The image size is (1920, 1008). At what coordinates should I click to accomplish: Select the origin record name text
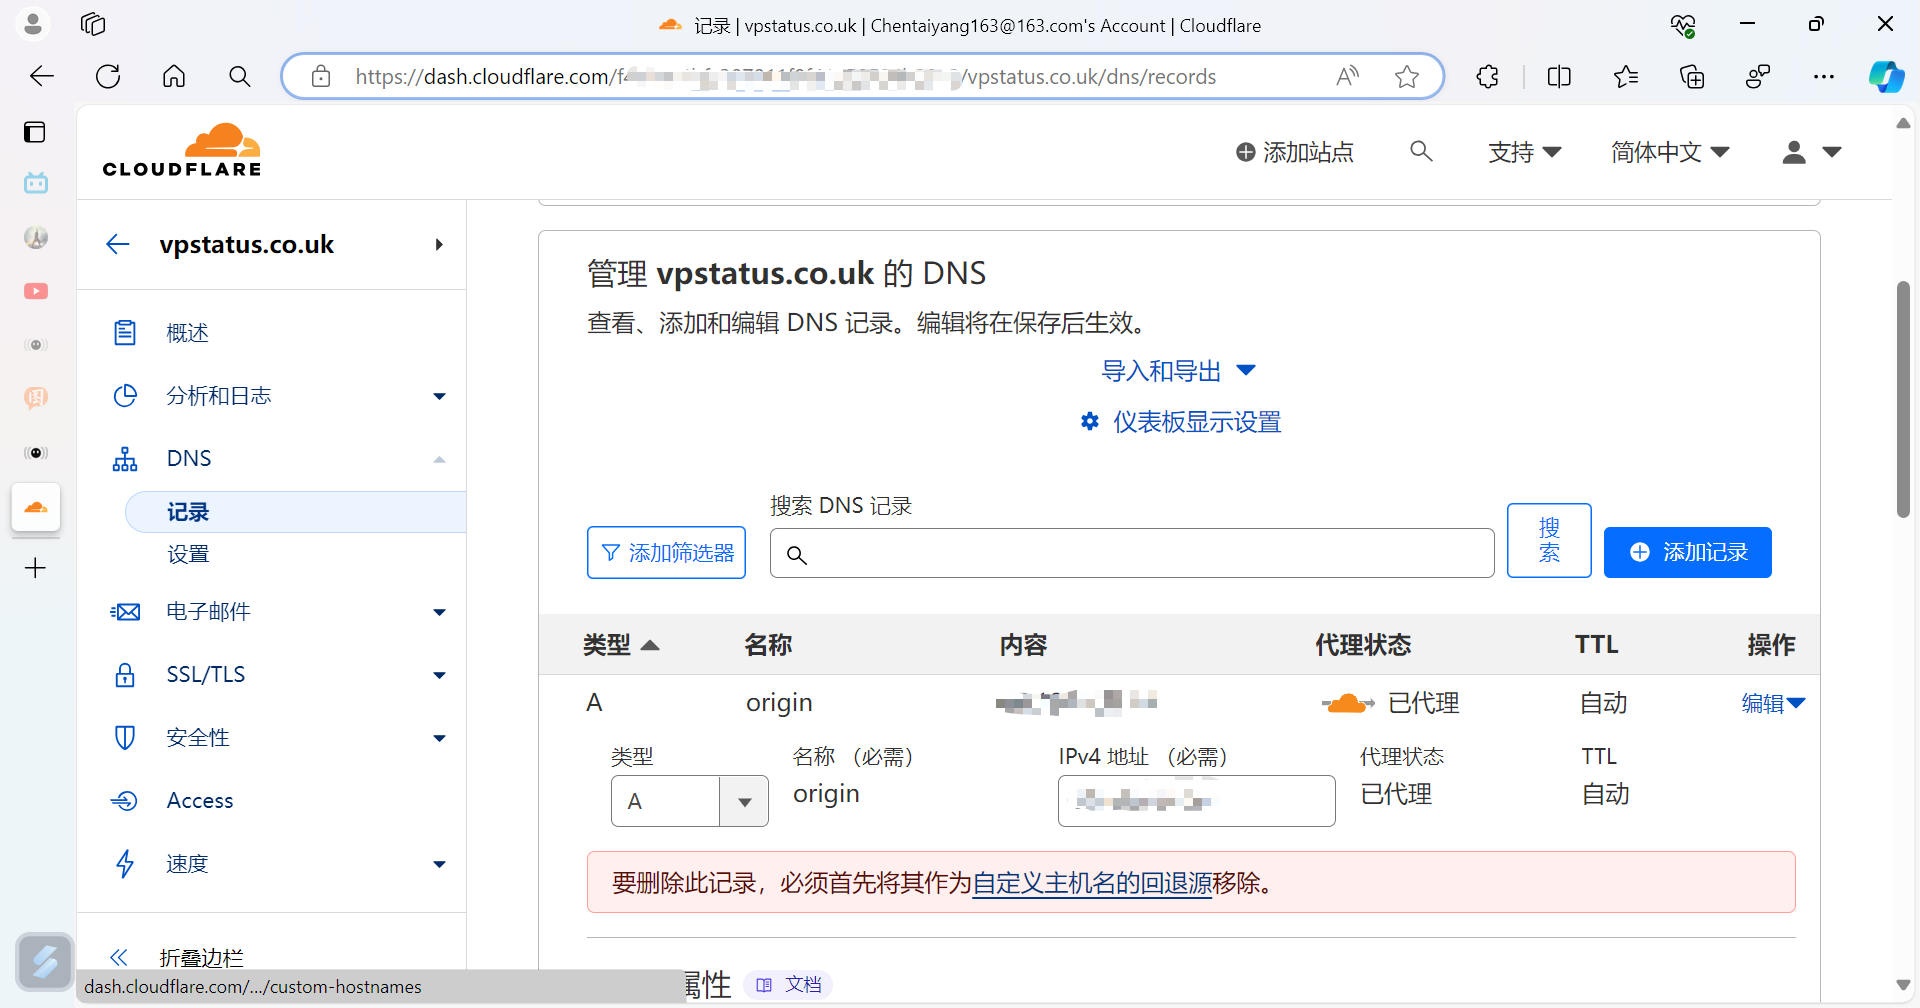tap(779, 703)
